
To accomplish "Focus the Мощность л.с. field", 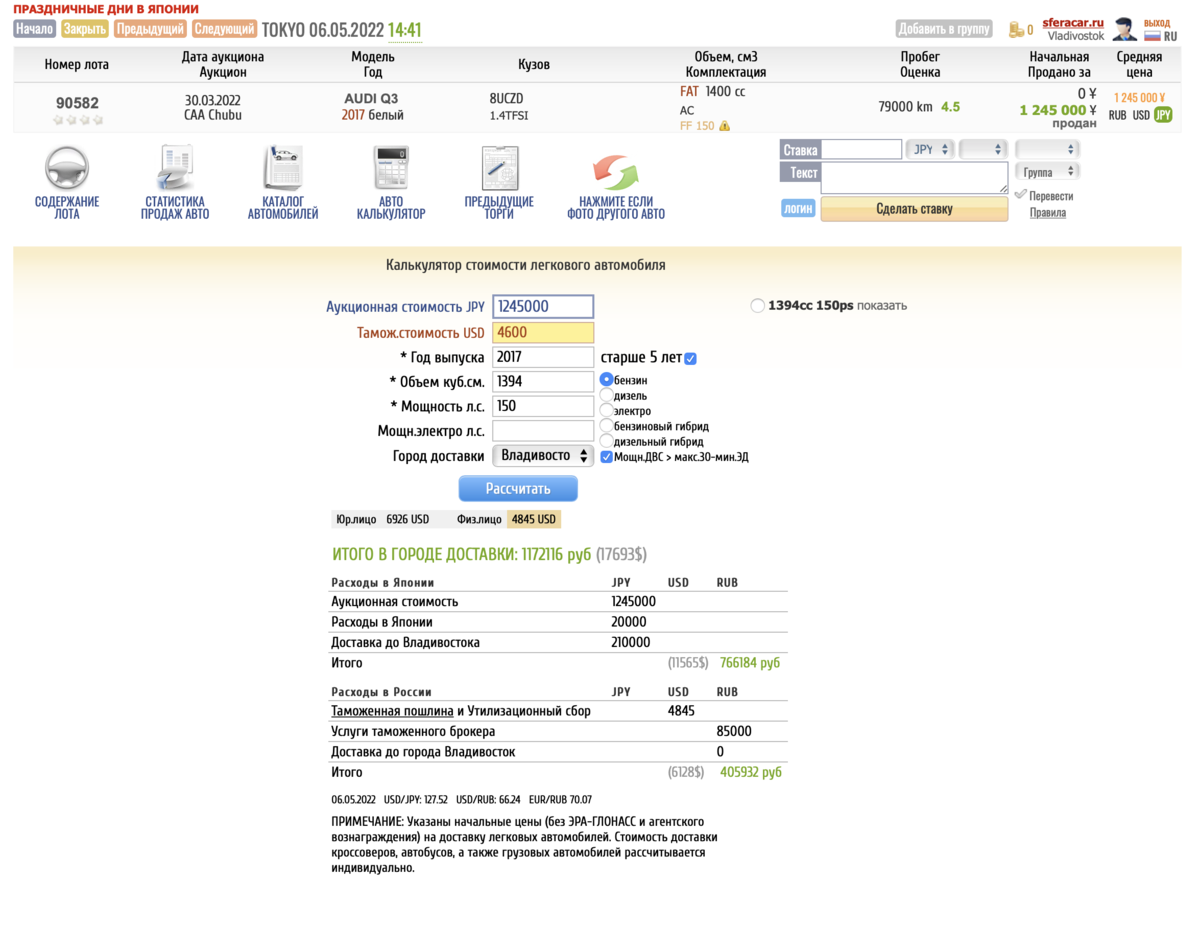I will coord(544,406).
